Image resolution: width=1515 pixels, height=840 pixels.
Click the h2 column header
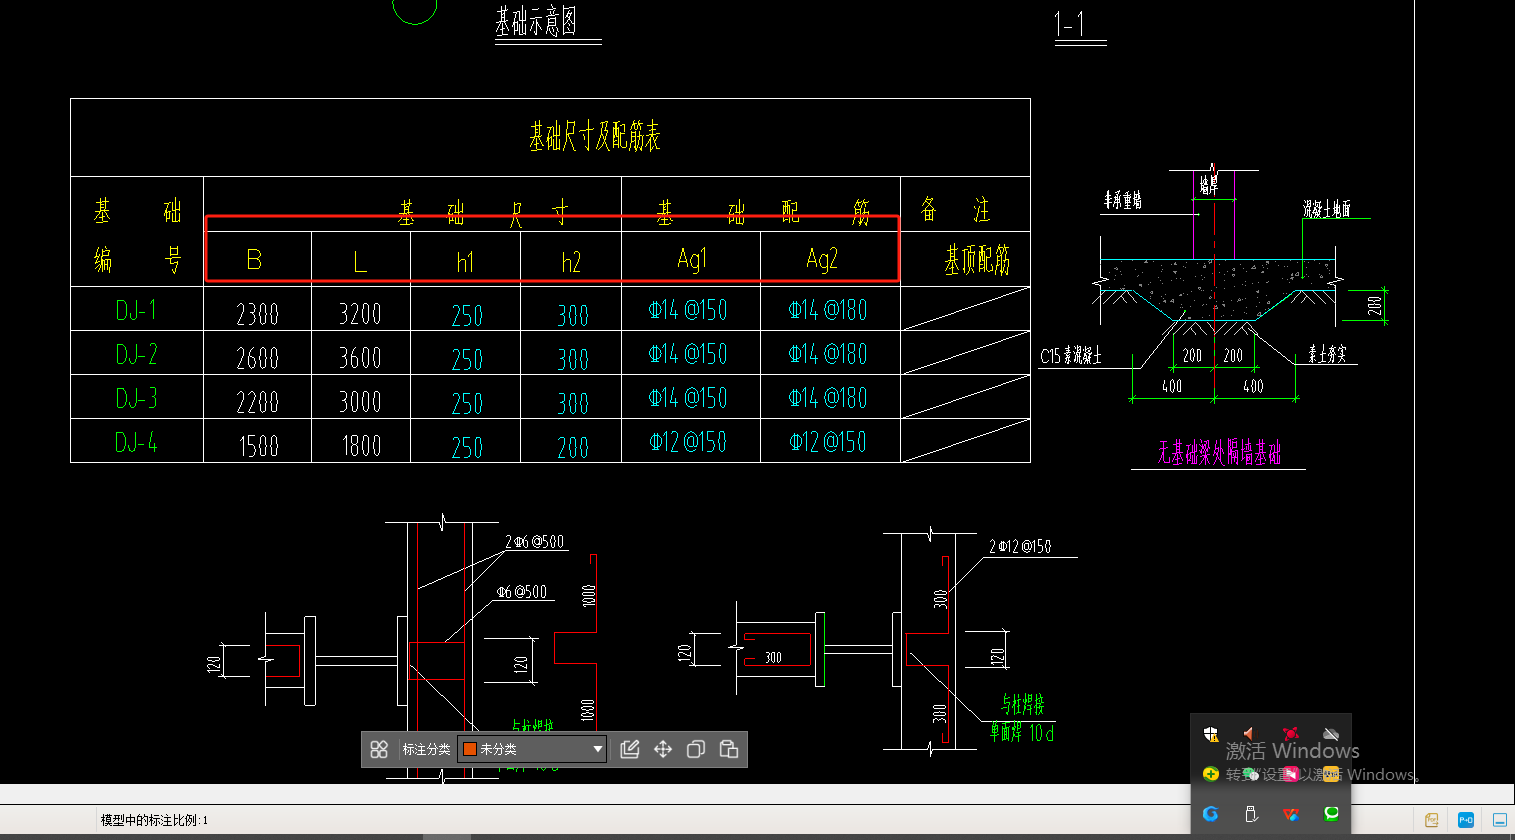pyautogui.click(x=571, y=262)
